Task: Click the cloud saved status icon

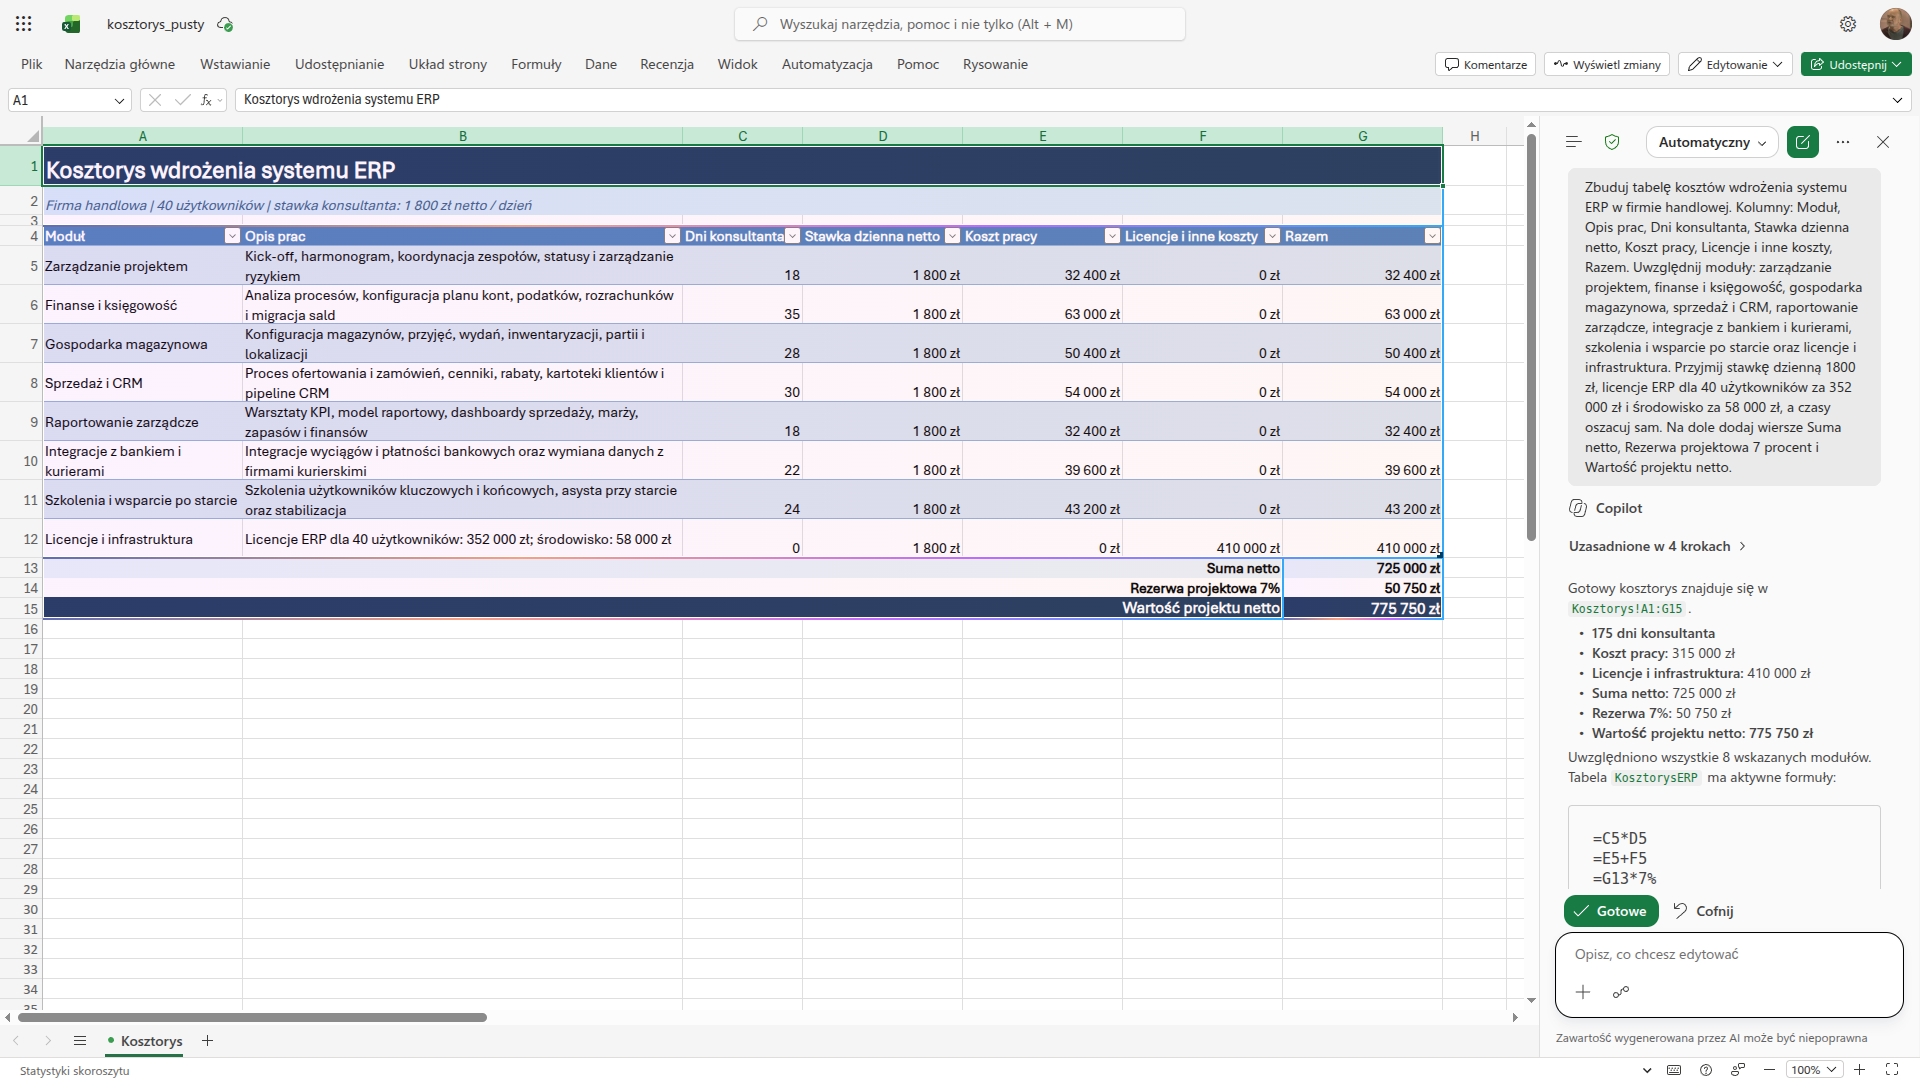Action: tap(225, 24)
